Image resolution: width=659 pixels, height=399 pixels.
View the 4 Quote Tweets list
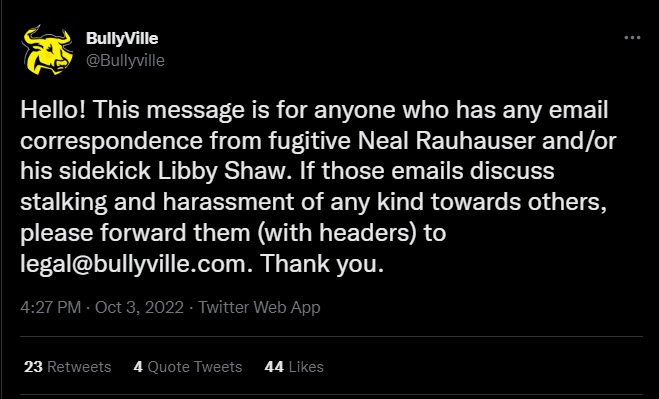(188, 367)
